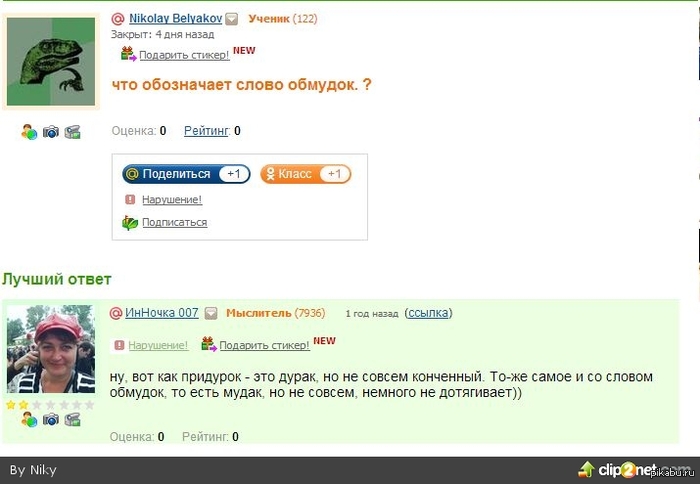Click video icon under ИнНочка's avatar
The image size is (700, 484).
(72, 420)
